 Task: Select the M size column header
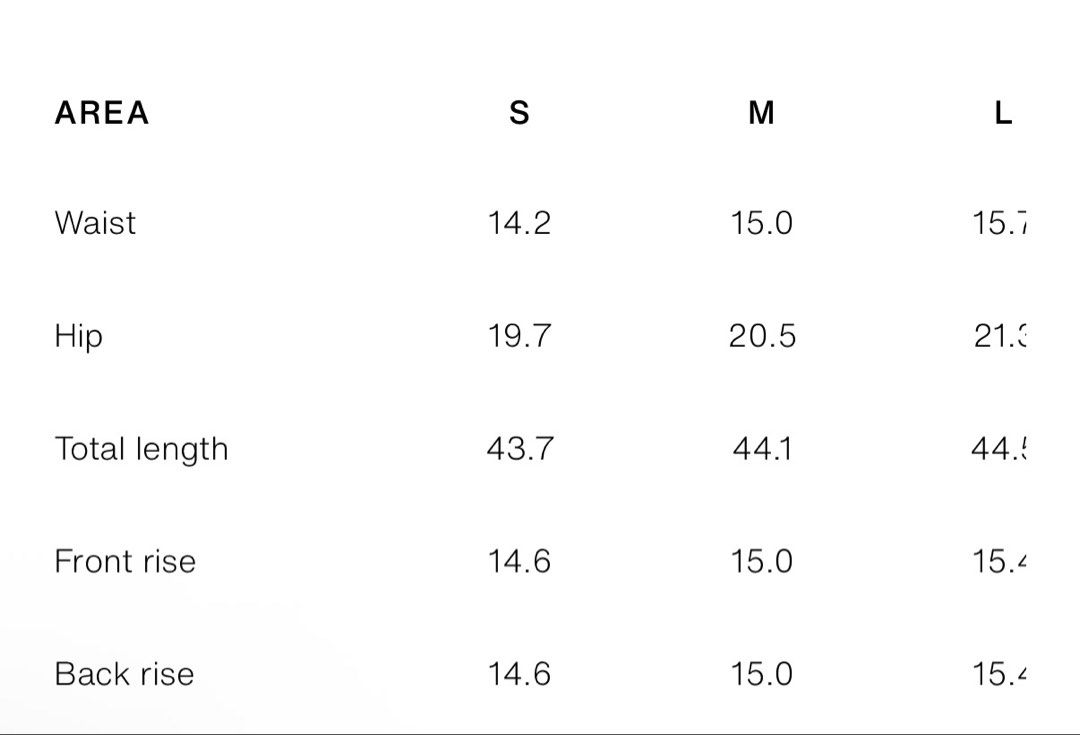(761, 113)
